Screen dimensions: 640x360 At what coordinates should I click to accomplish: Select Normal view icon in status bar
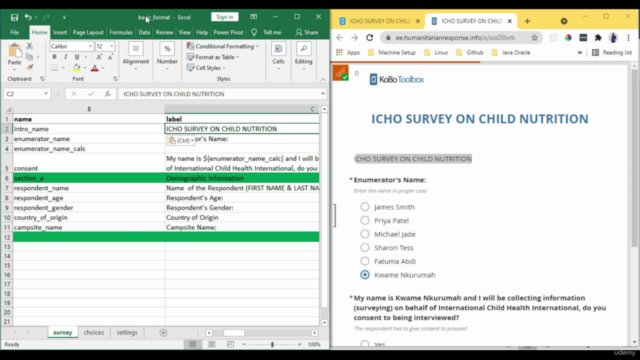click(193, 344)
